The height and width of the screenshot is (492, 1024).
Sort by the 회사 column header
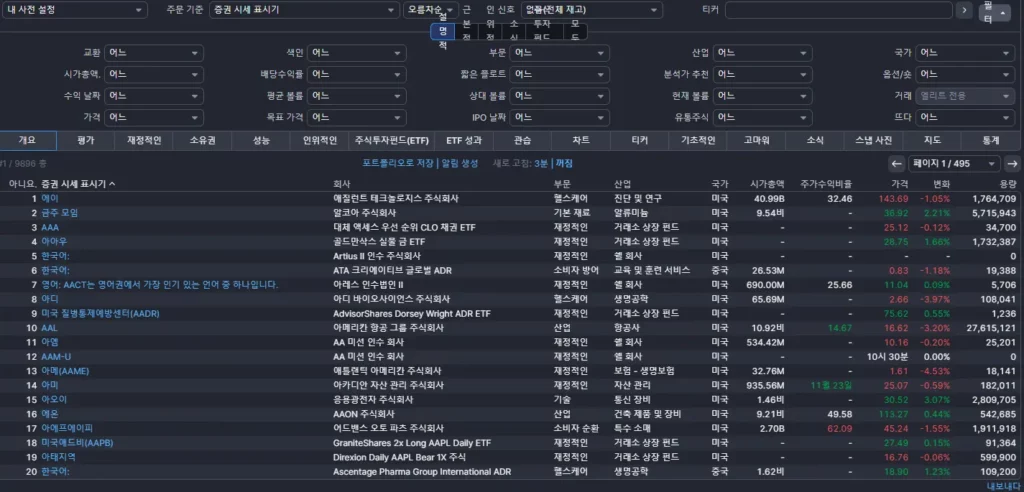tap(341, 184)
